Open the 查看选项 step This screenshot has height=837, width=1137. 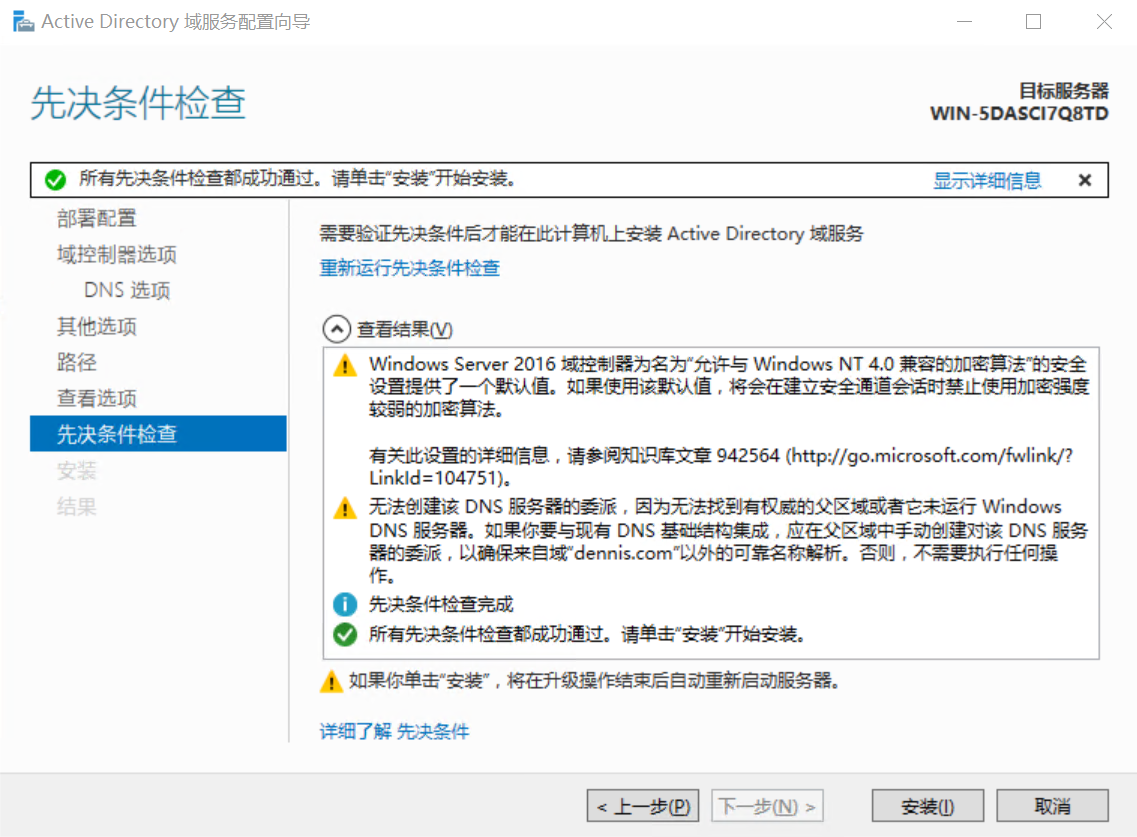pyautogui.click(x=96, y=398)
